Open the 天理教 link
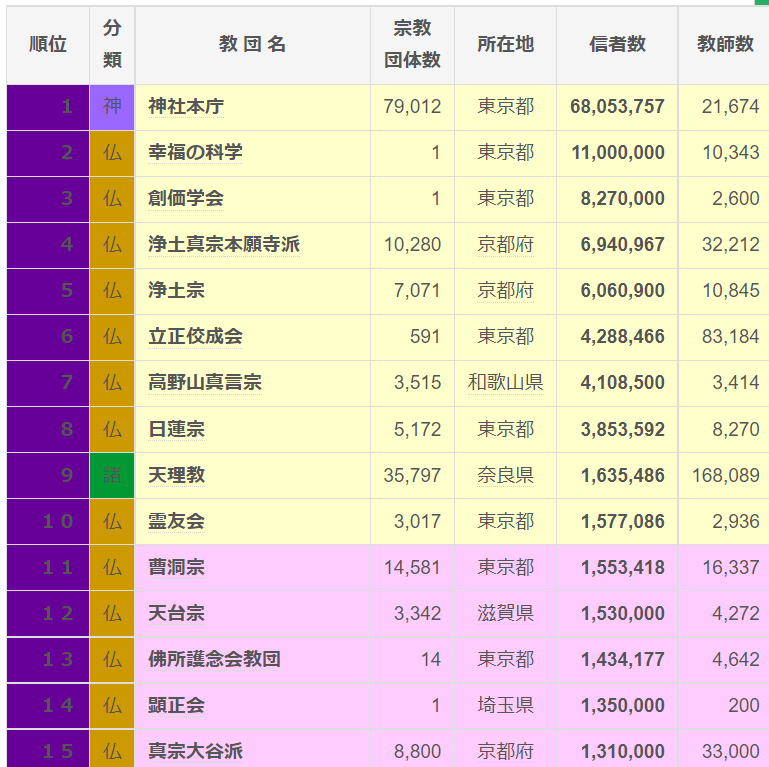Image resolution: width=769 pixels, height=767 pixels. click(176, 475)
